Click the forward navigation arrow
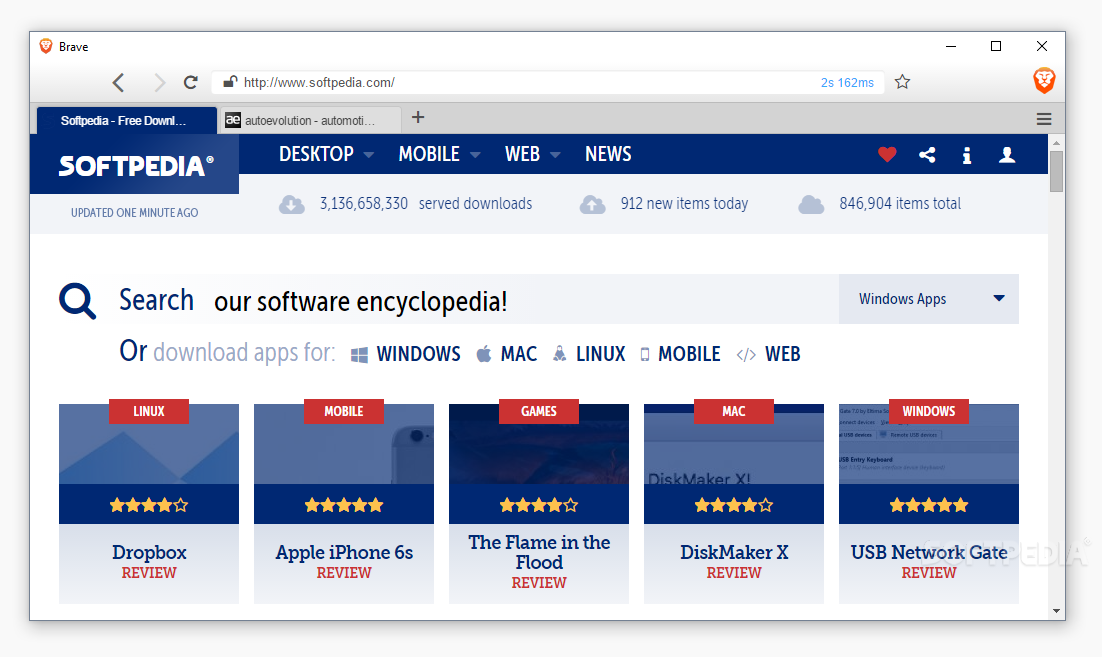This screenshot has width=1102, height=657. click(x=160, y=83)
